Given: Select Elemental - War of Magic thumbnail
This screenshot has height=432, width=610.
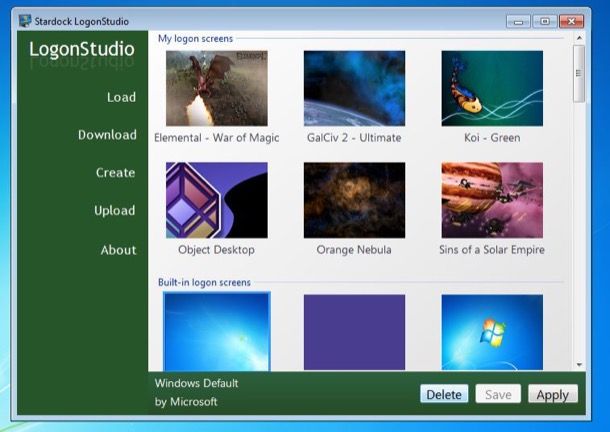Looking at the screenshot, I should click(217, 88).
